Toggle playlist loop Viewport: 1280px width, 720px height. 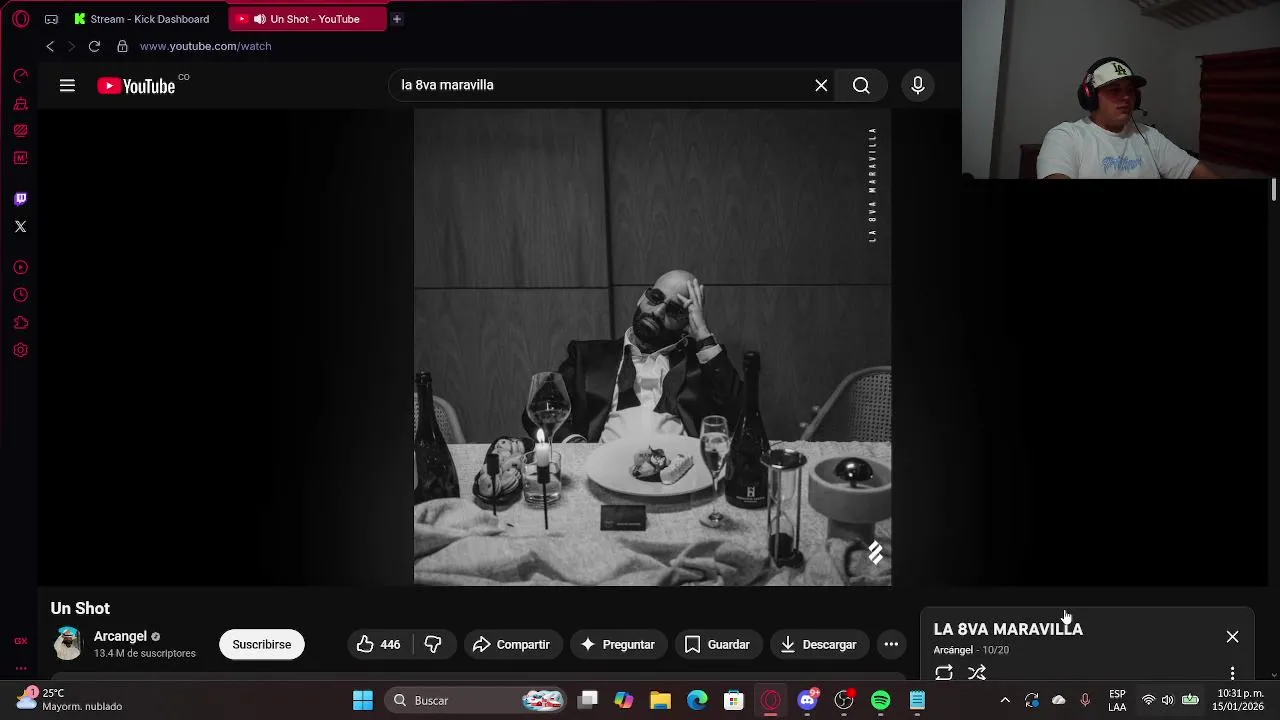pyautogui.click(x=944, y=672)
